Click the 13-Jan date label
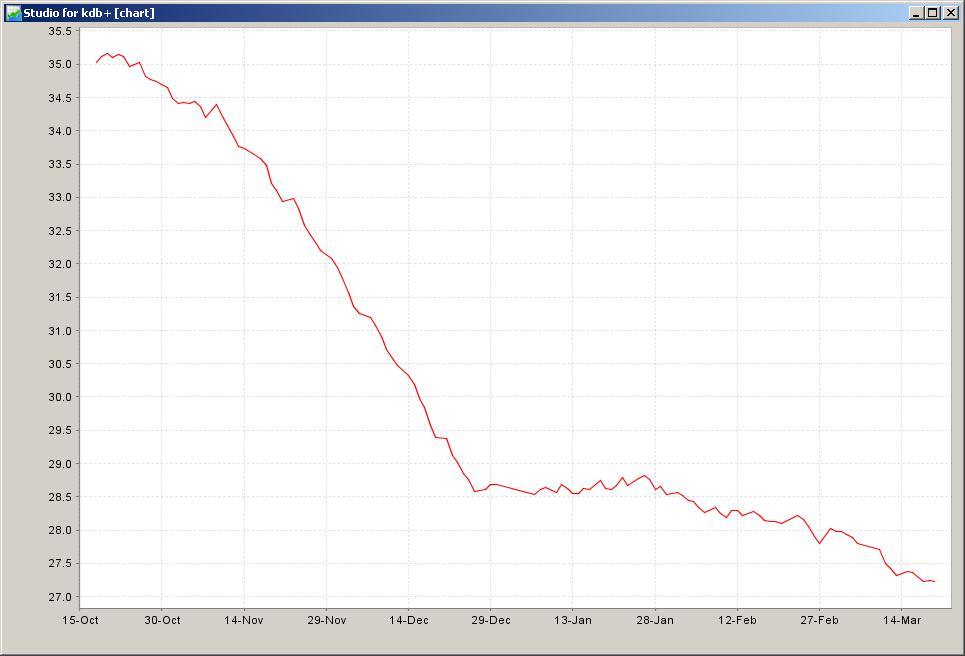 coord(572,620)
